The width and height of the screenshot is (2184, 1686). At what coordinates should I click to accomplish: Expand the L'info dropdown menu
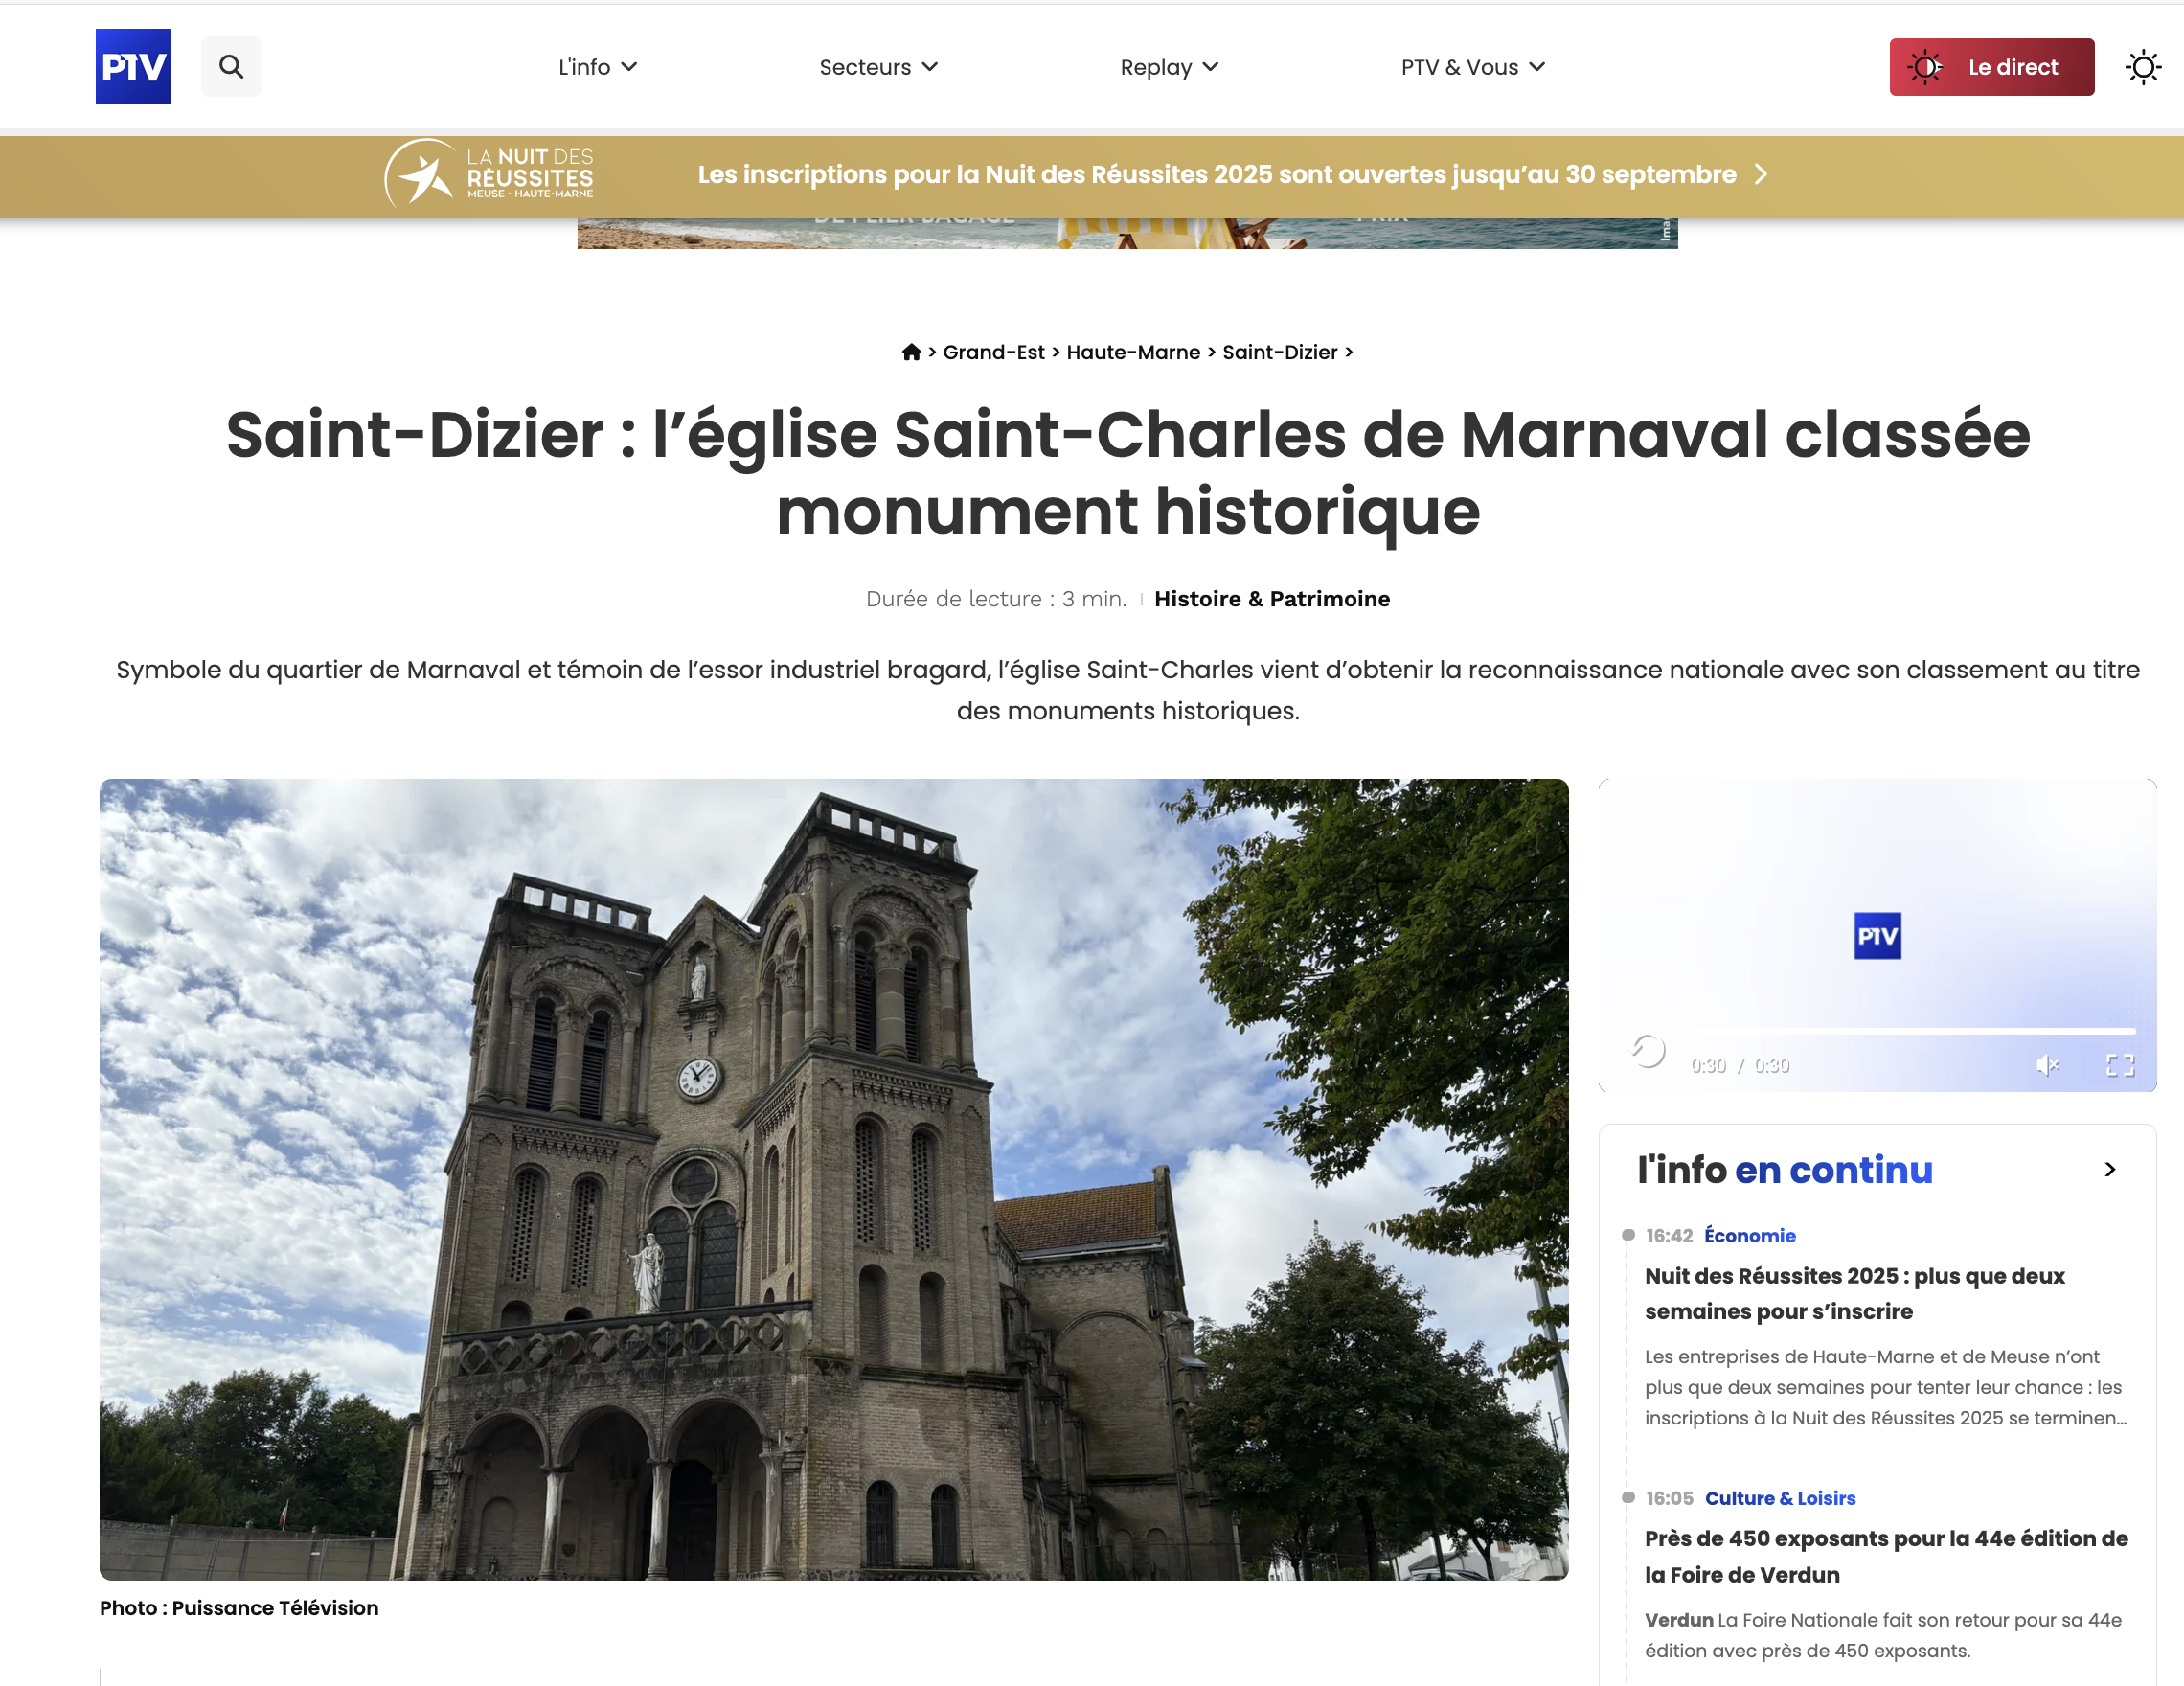click(x=597, y=67)
